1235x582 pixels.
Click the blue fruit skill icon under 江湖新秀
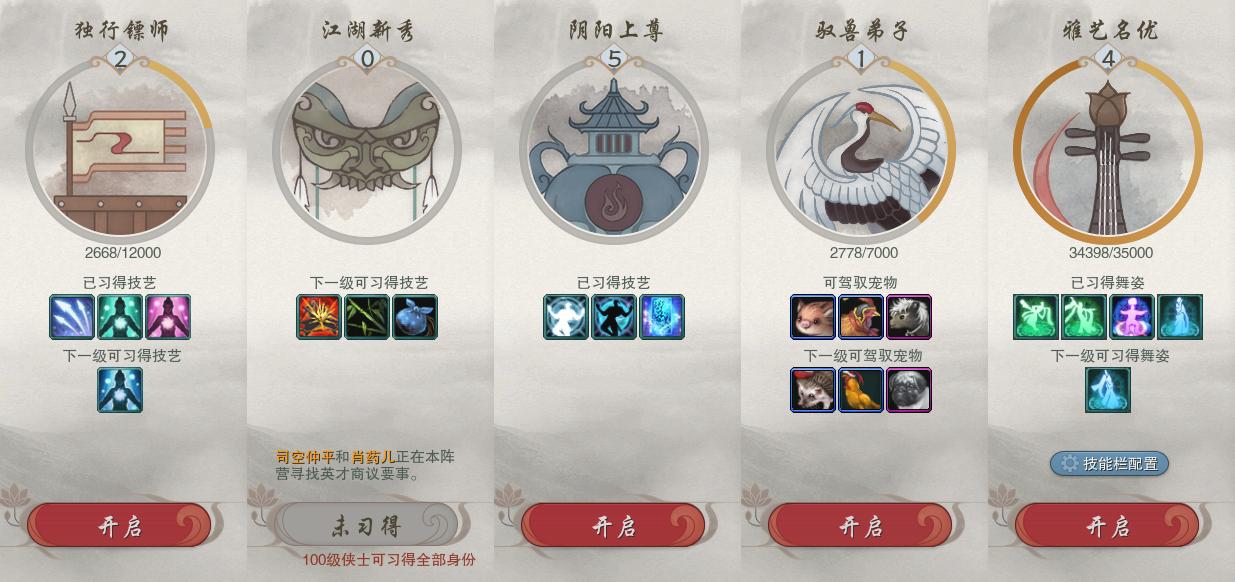coord(415,317)
